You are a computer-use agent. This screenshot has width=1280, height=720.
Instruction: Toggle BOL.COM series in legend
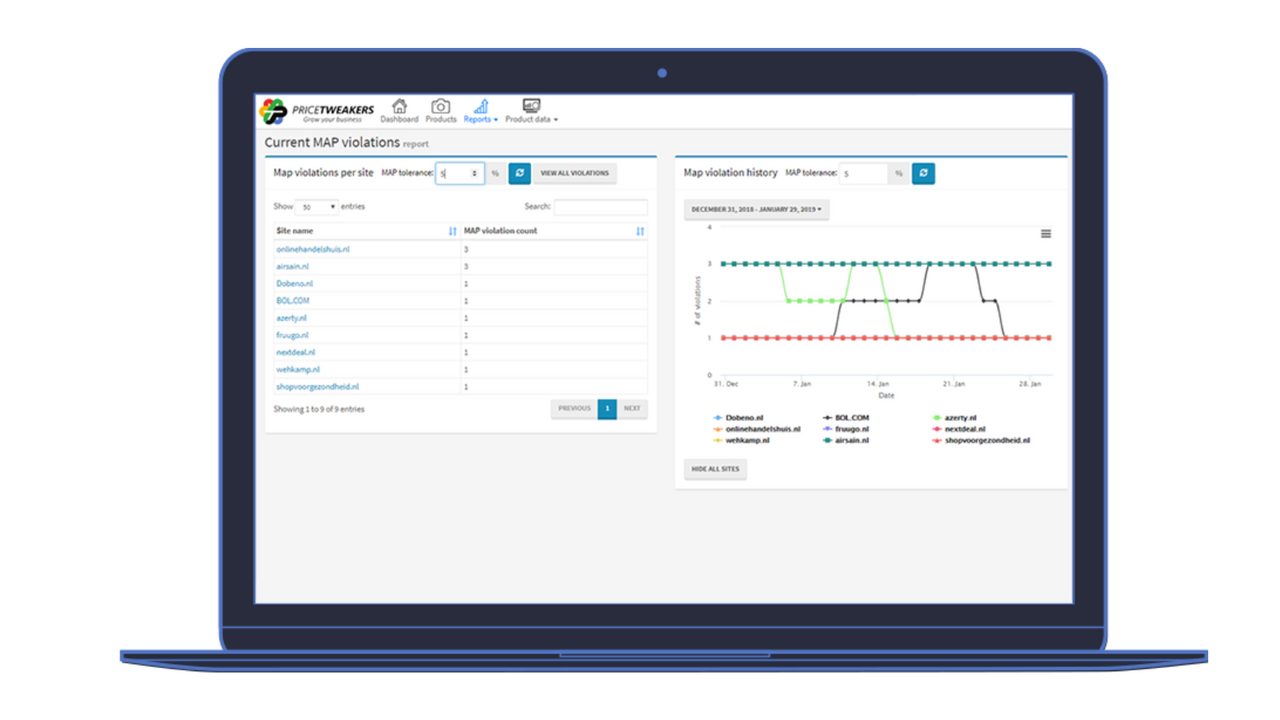pos(848,417)
